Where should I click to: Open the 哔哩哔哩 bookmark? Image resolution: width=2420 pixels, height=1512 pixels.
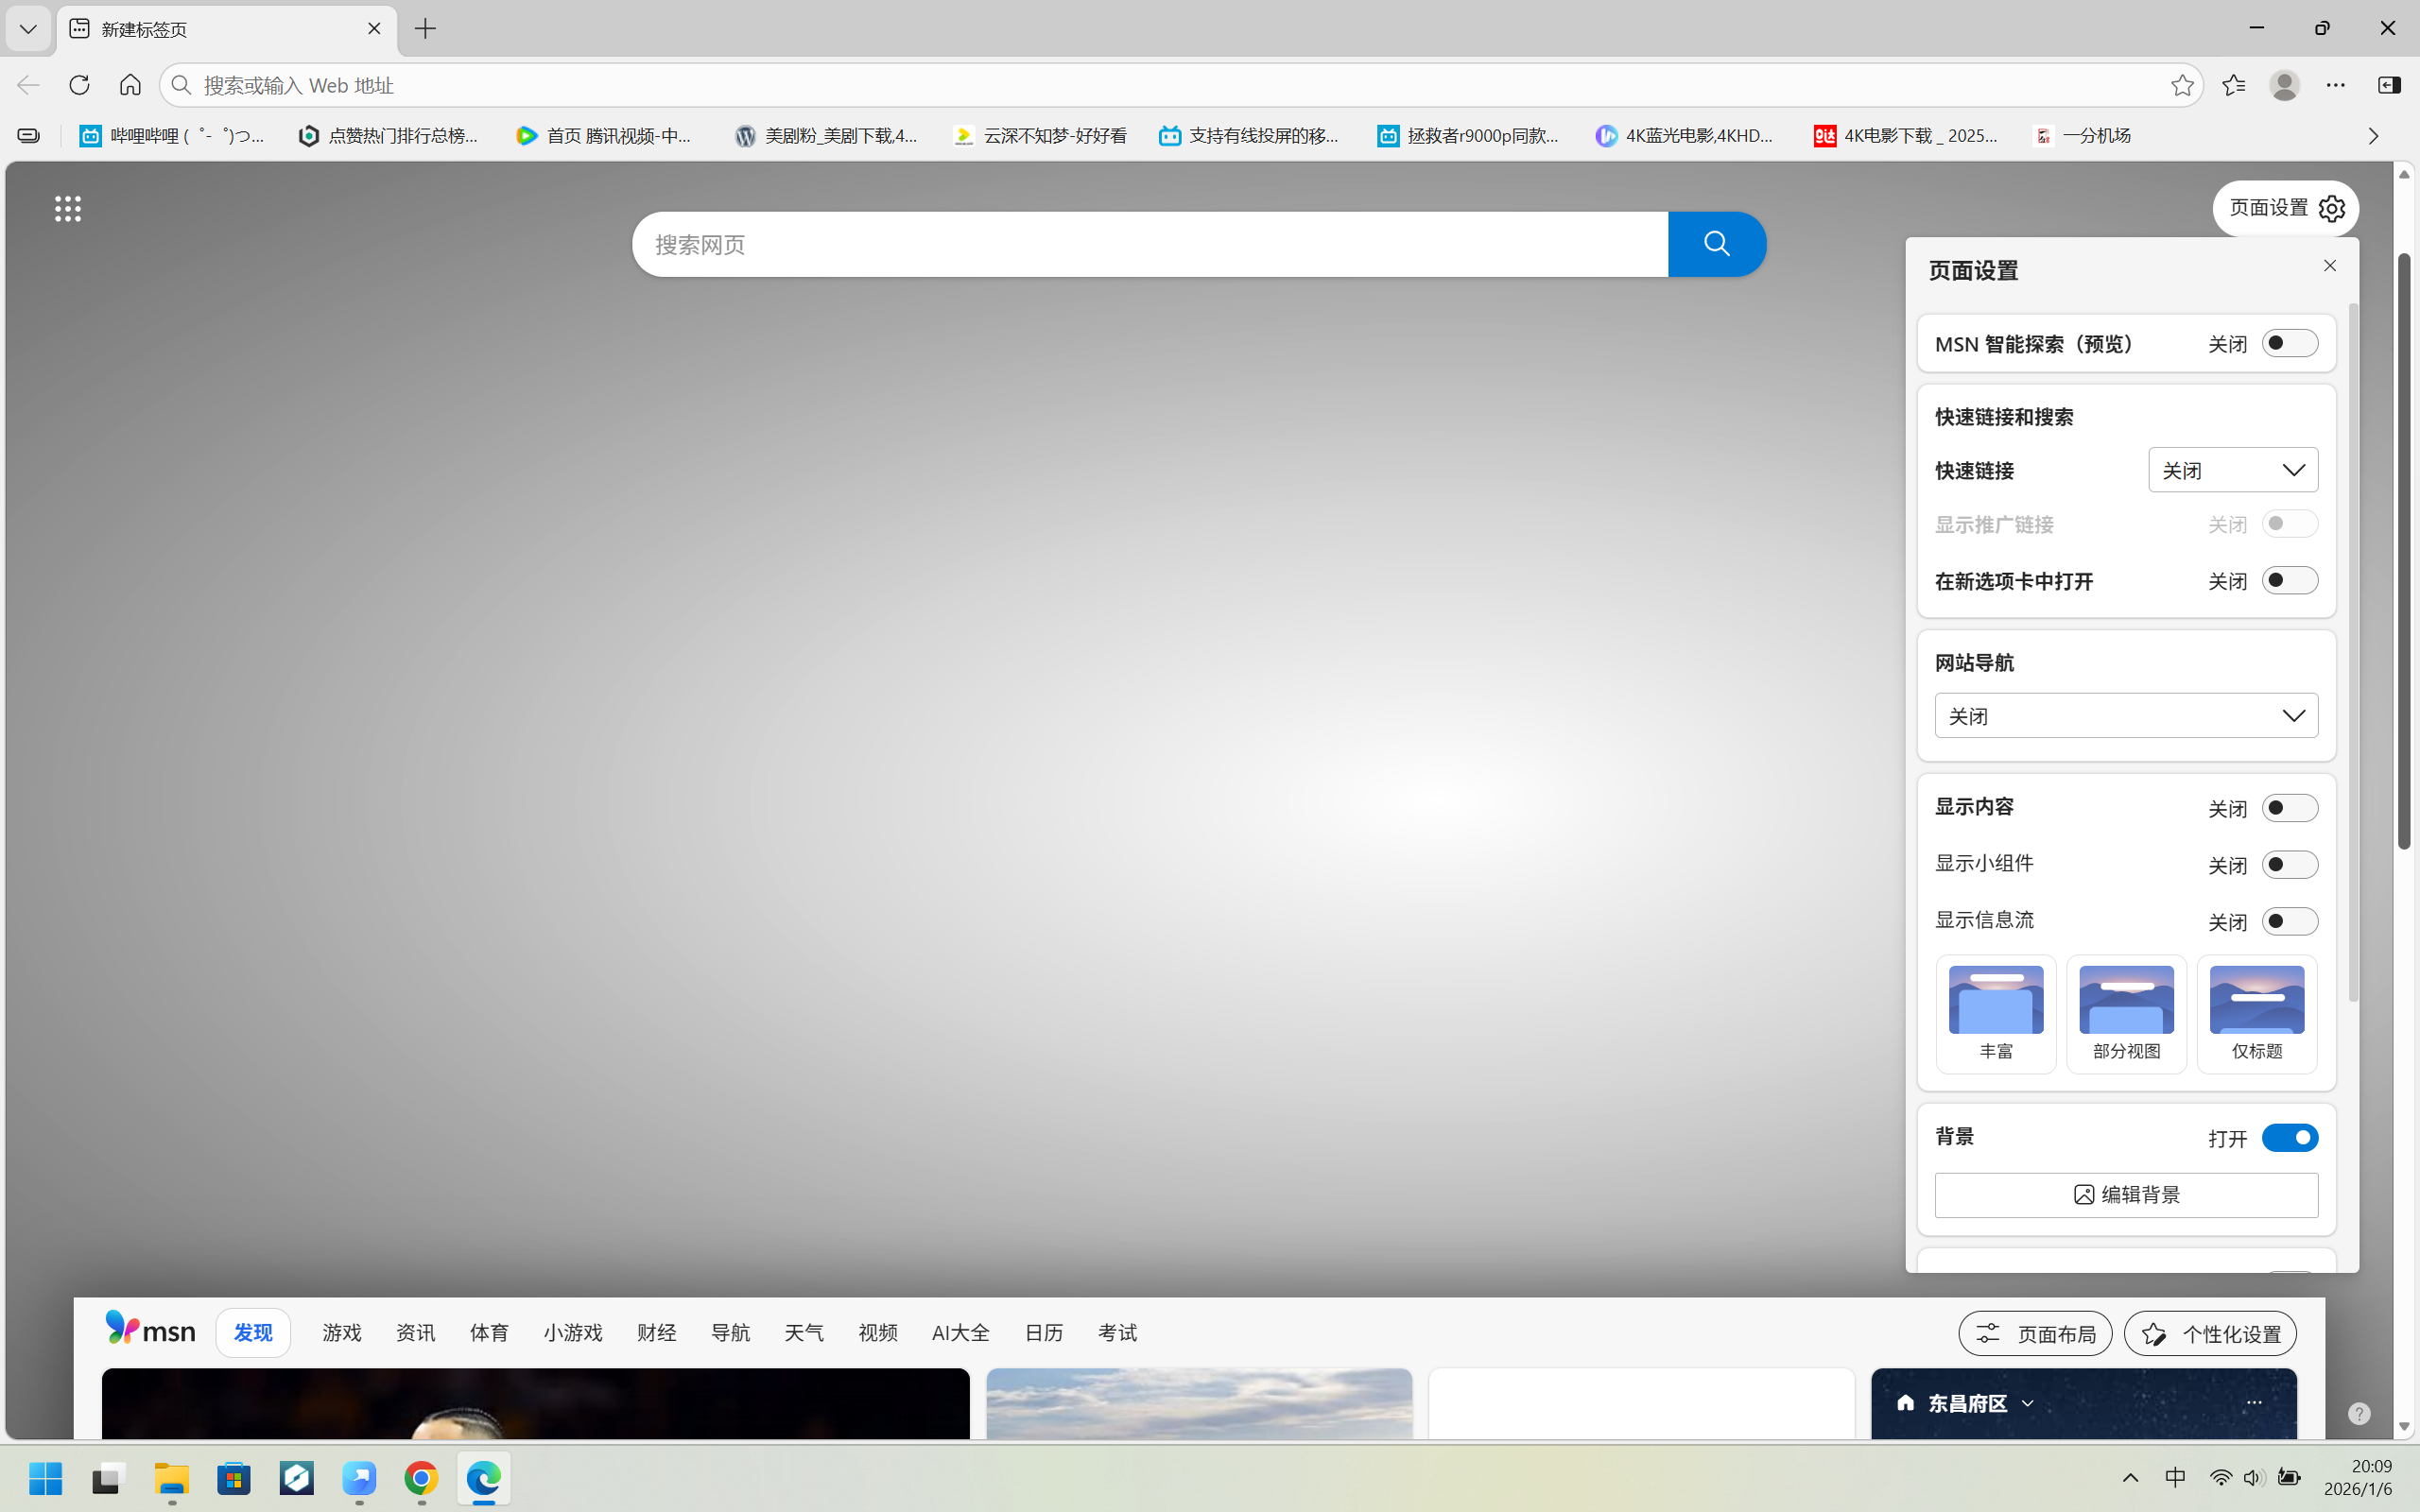(x=172, y=135)
